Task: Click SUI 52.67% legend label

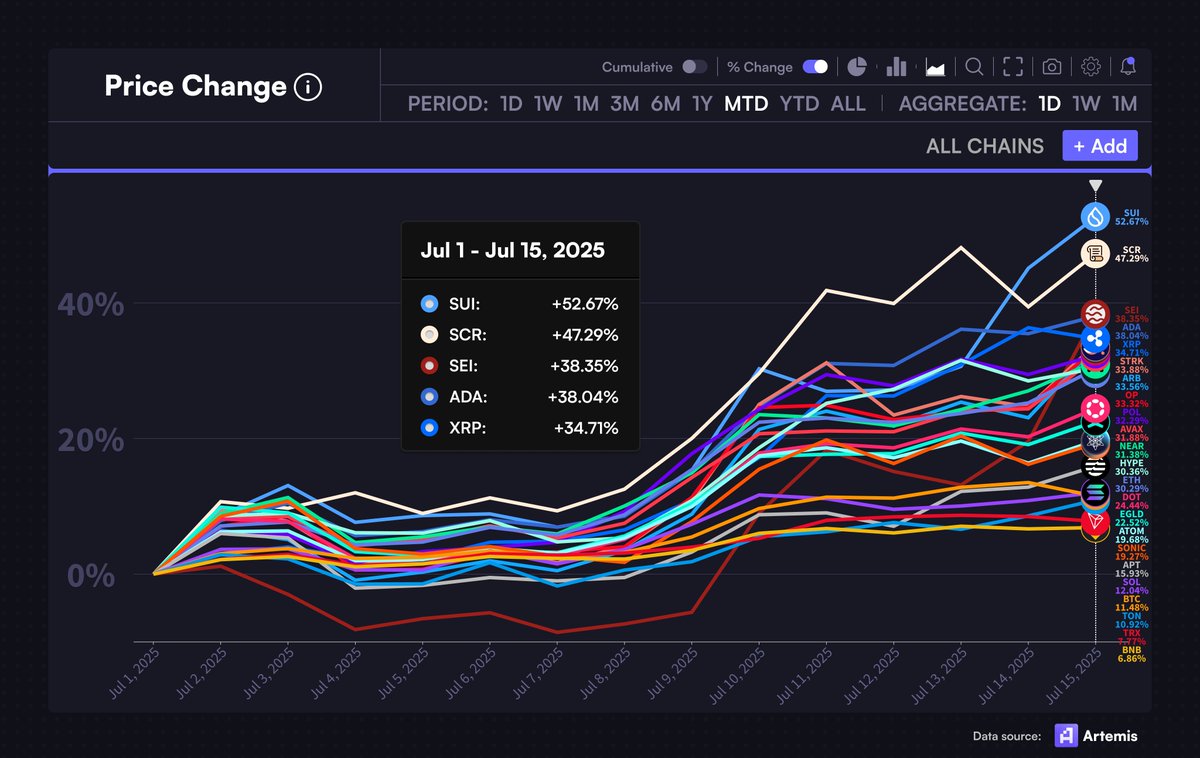Action: click(1131, 217)
